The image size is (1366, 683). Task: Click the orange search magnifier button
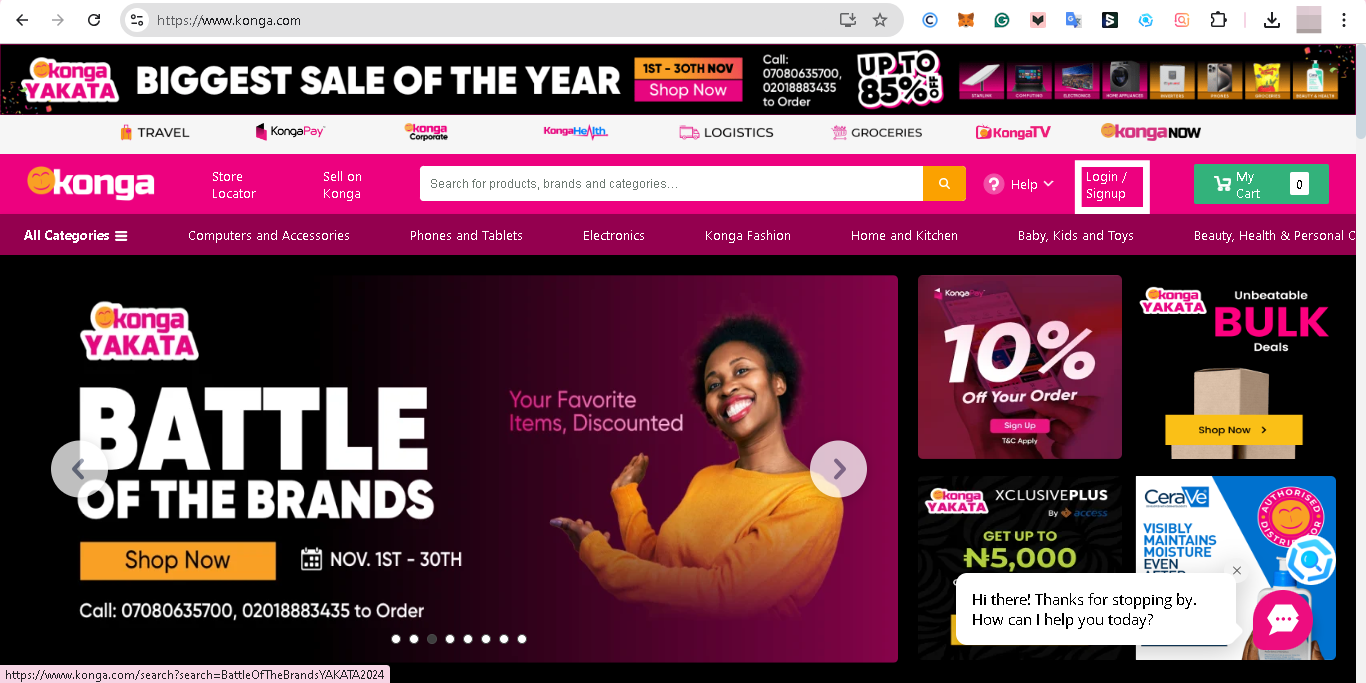944,184
